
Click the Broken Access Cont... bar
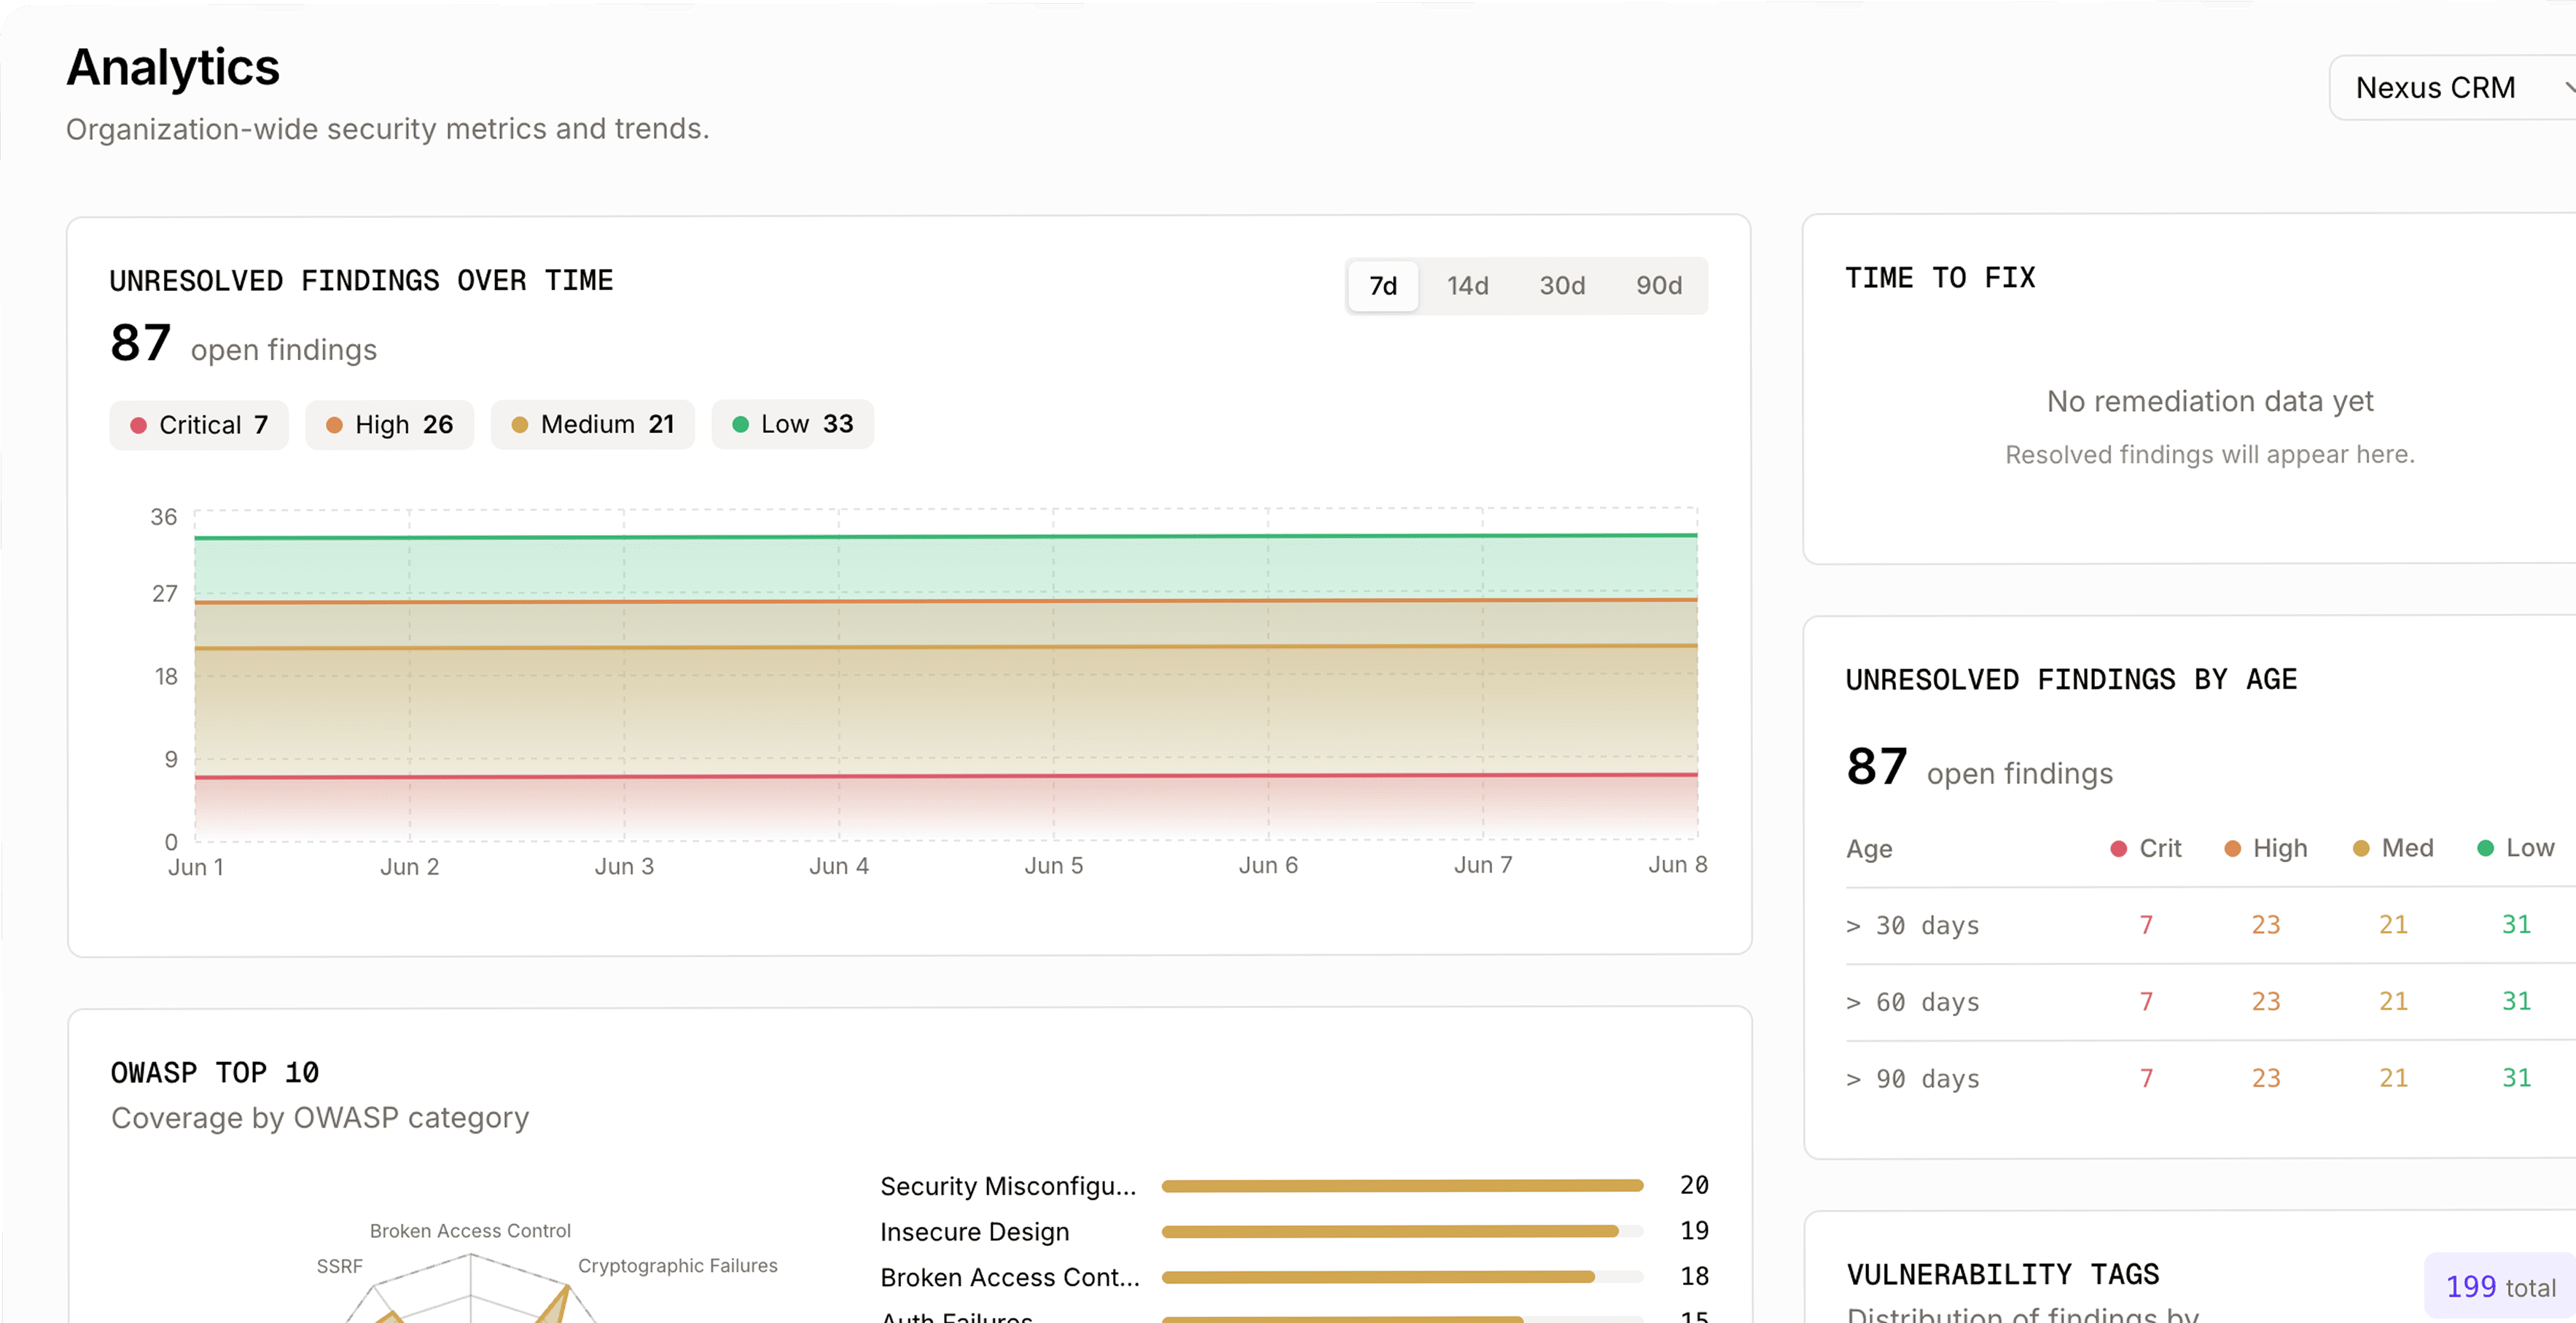[x=1402, y=1278]
